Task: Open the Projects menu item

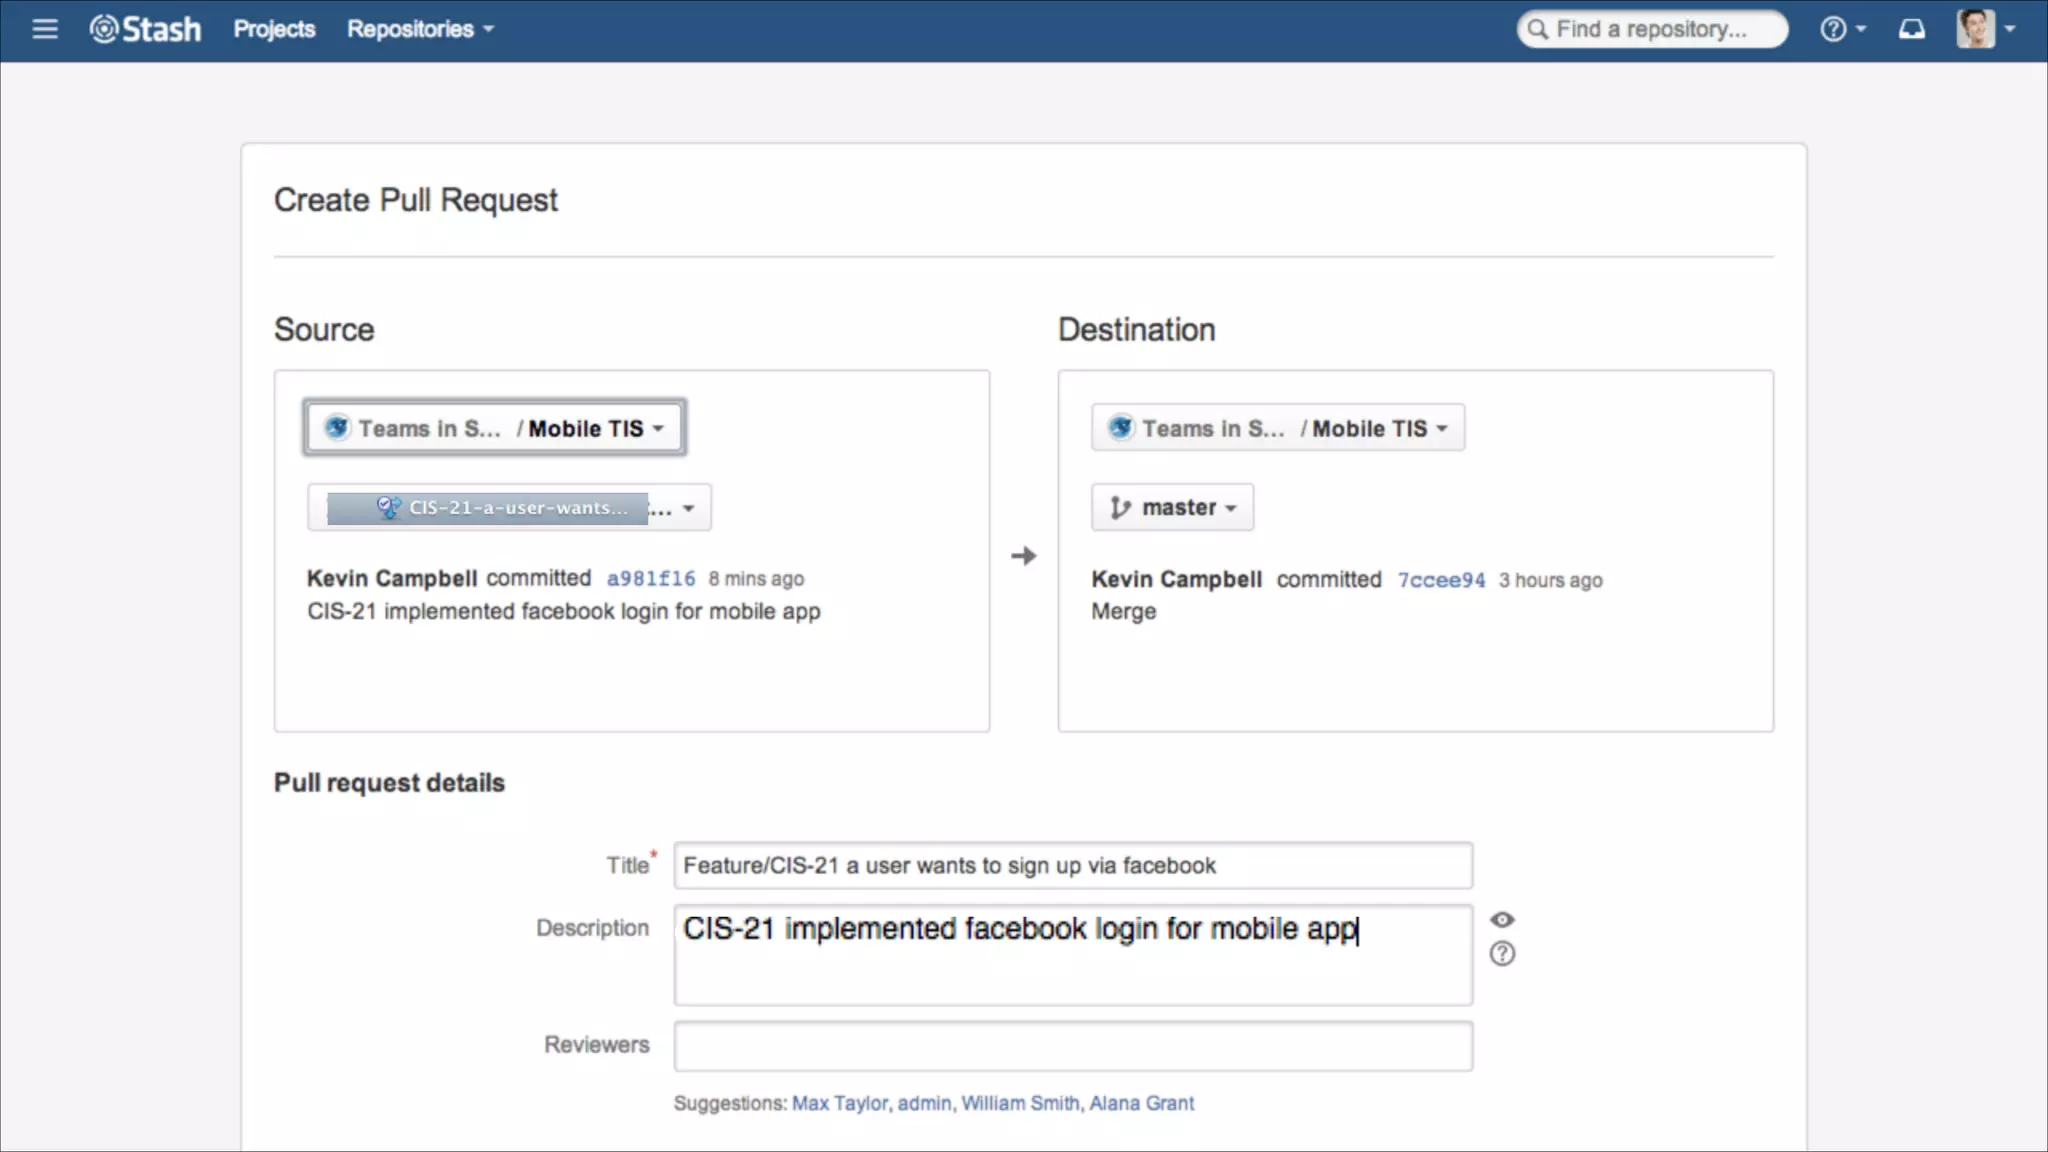Action: click(274, 29)
